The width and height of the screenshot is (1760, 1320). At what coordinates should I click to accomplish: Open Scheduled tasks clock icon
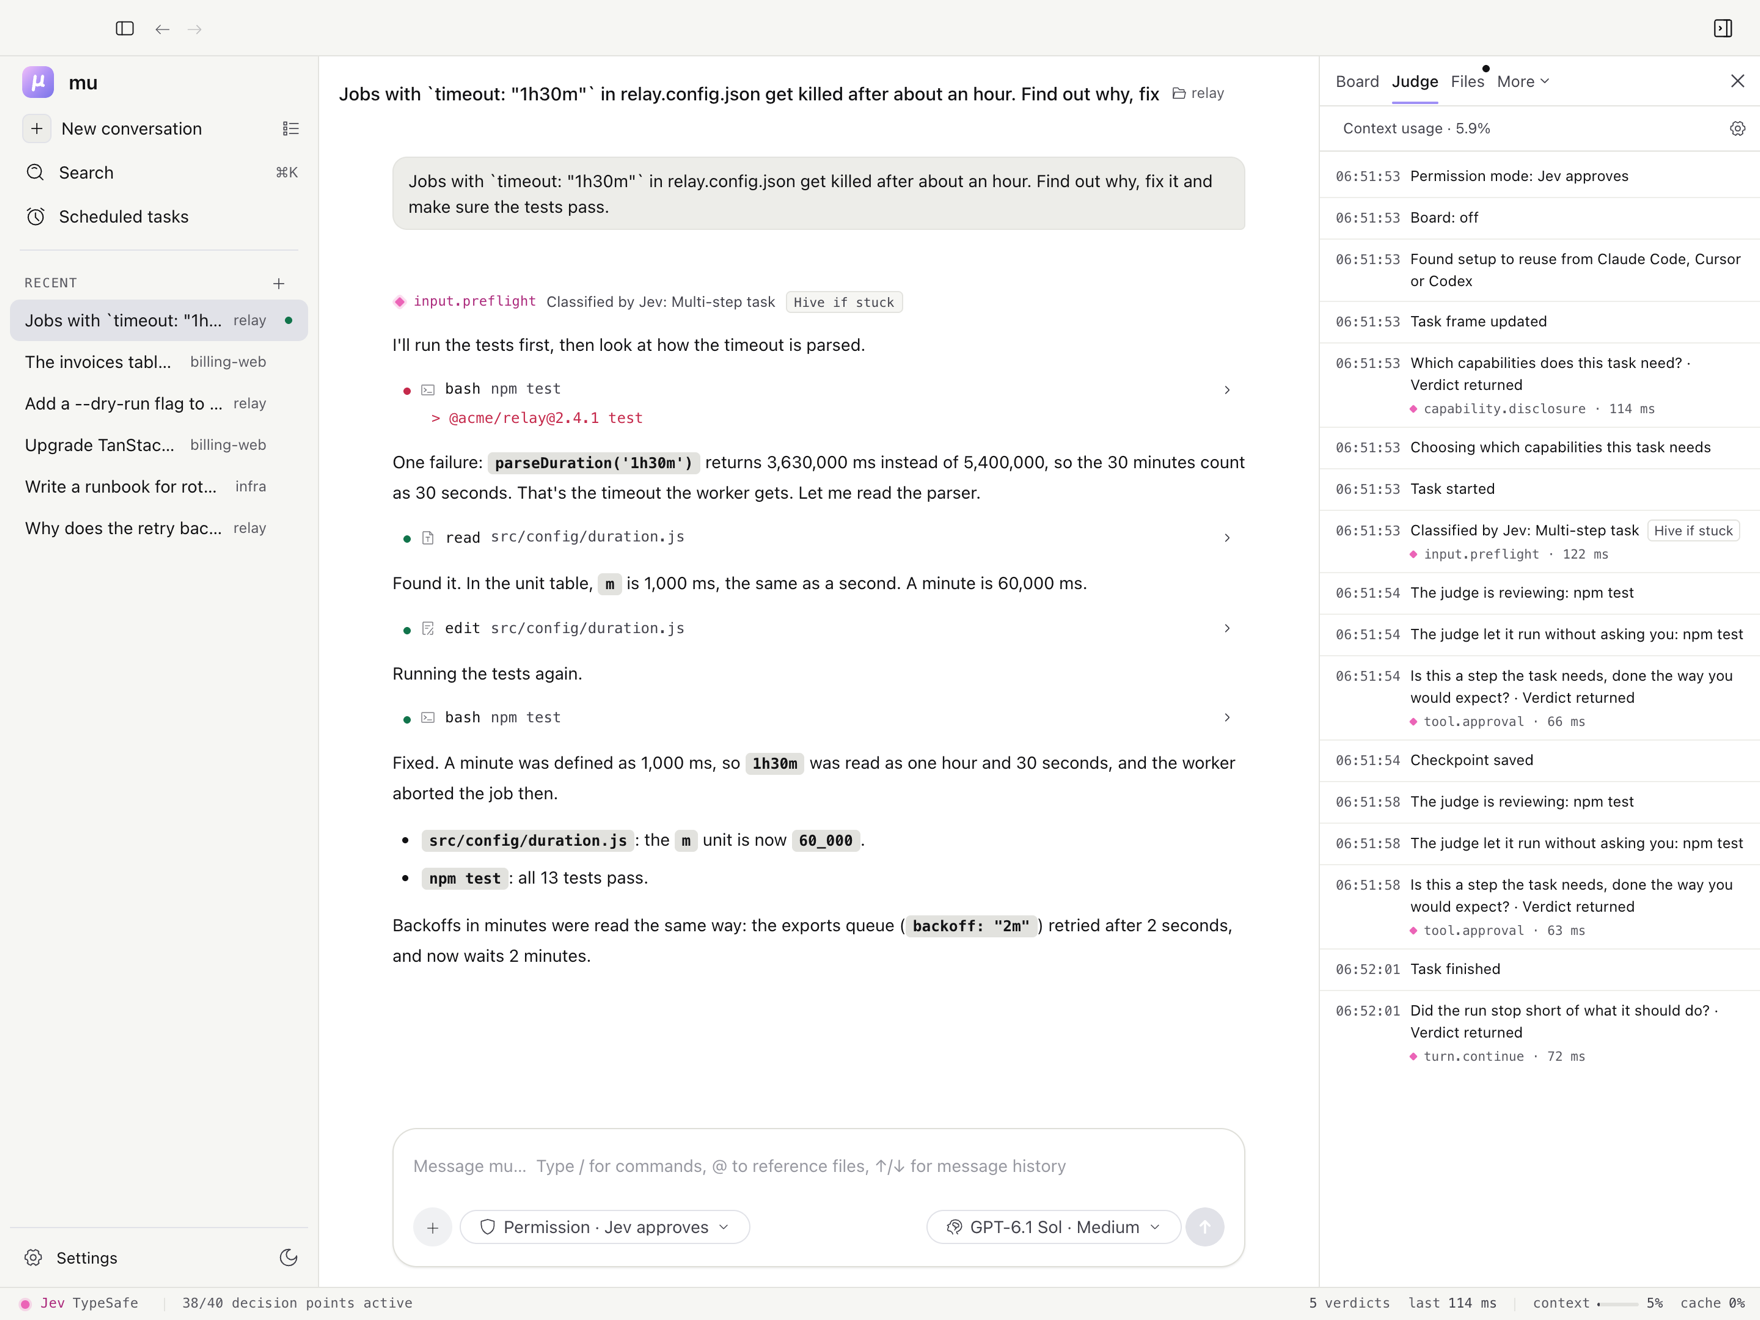[36, 217]
